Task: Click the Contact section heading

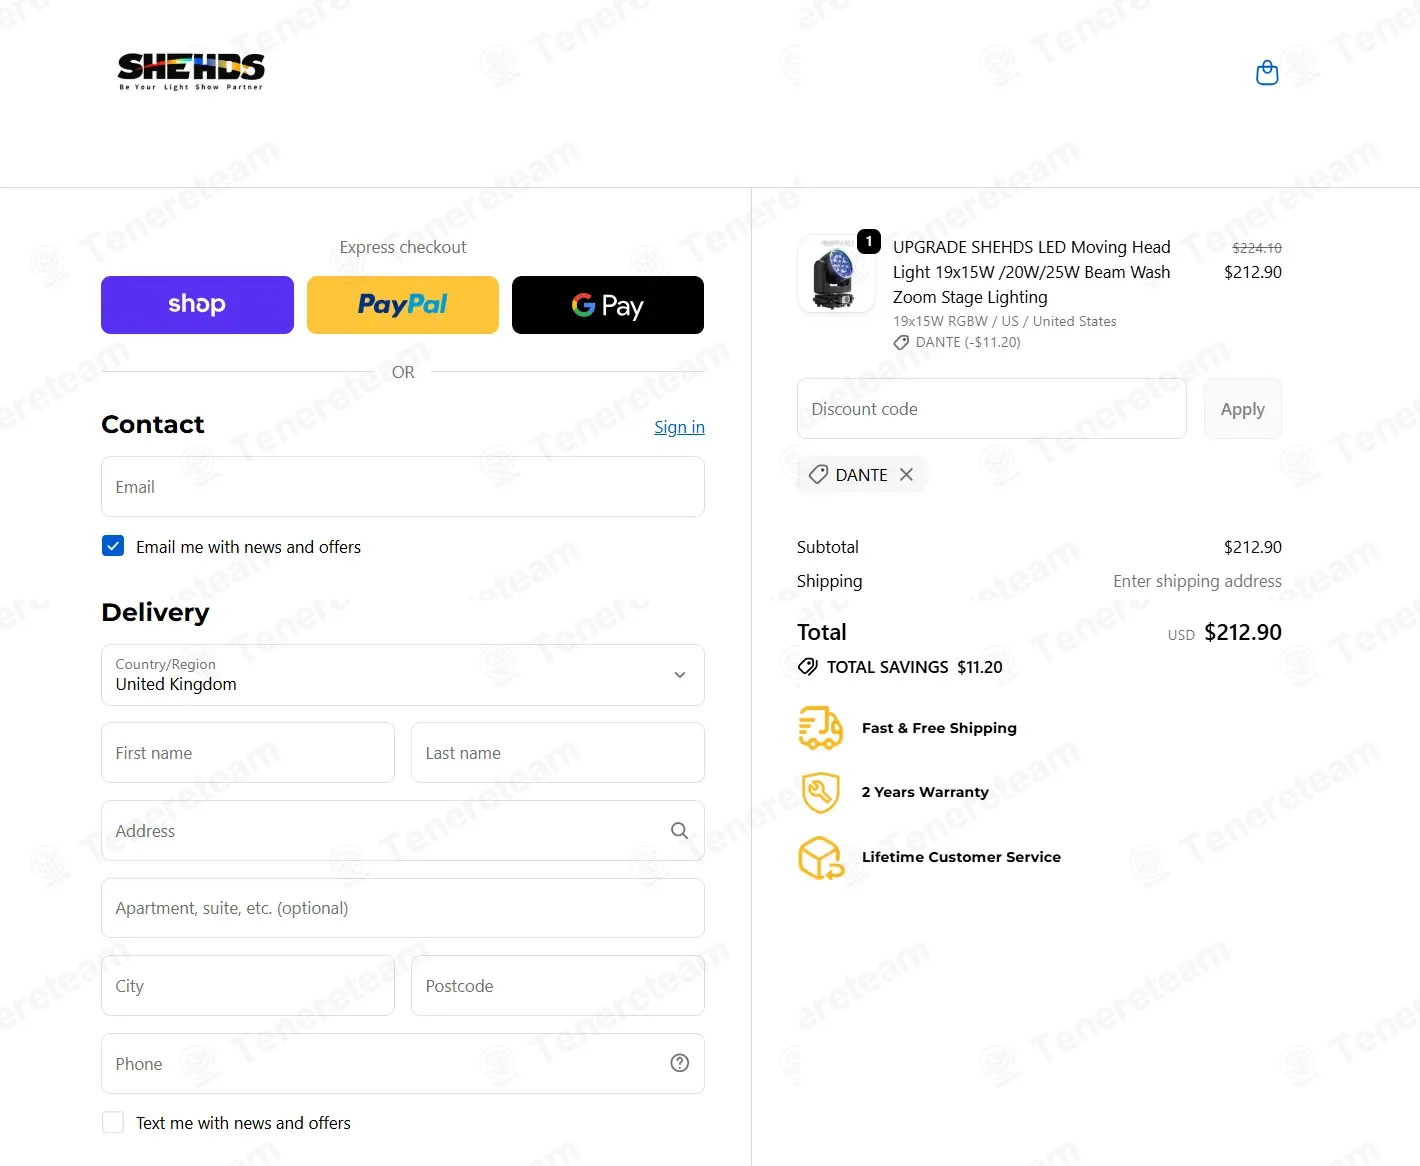Action: pyautogui.click(x=153, y=425)
